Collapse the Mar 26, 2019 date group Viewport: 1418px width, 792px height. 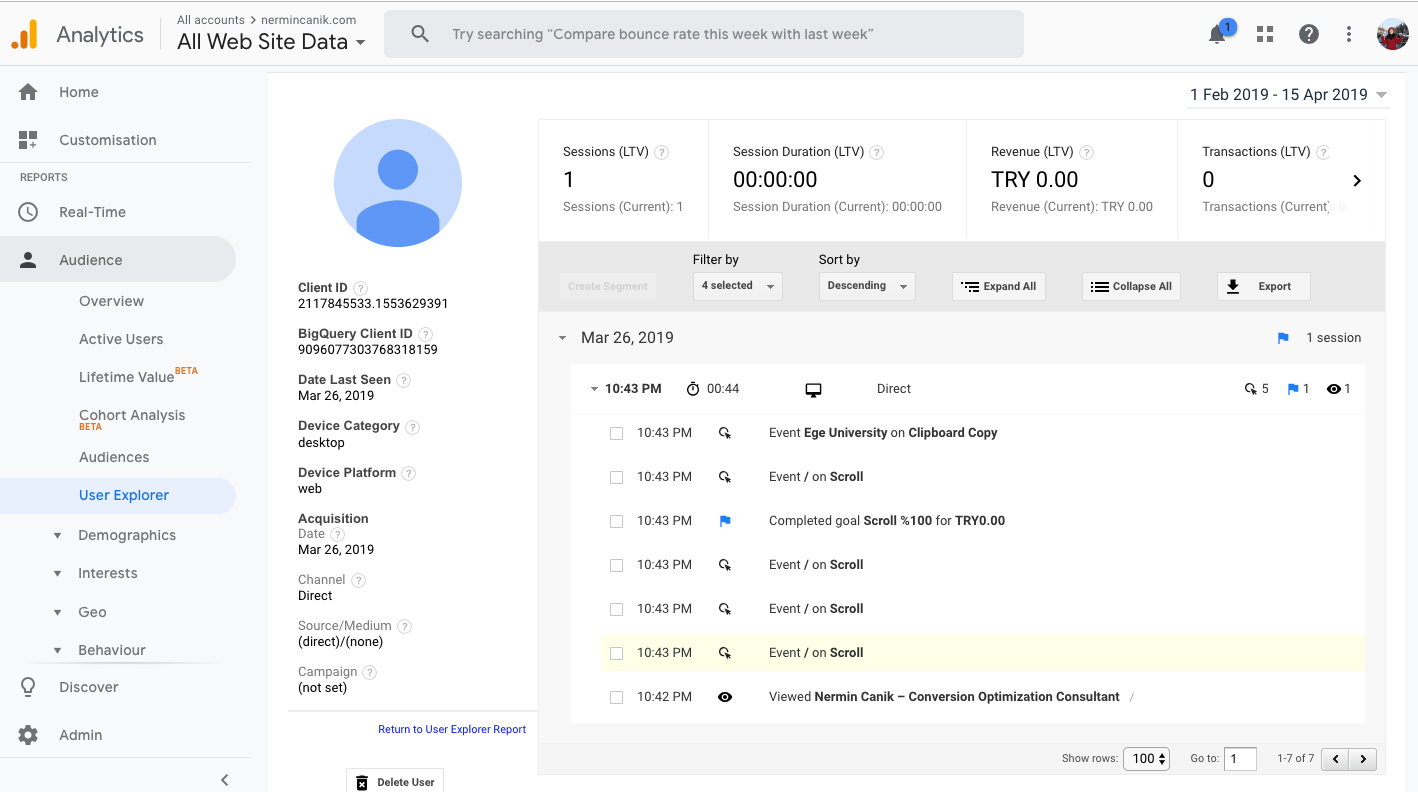tap(563, 338)
